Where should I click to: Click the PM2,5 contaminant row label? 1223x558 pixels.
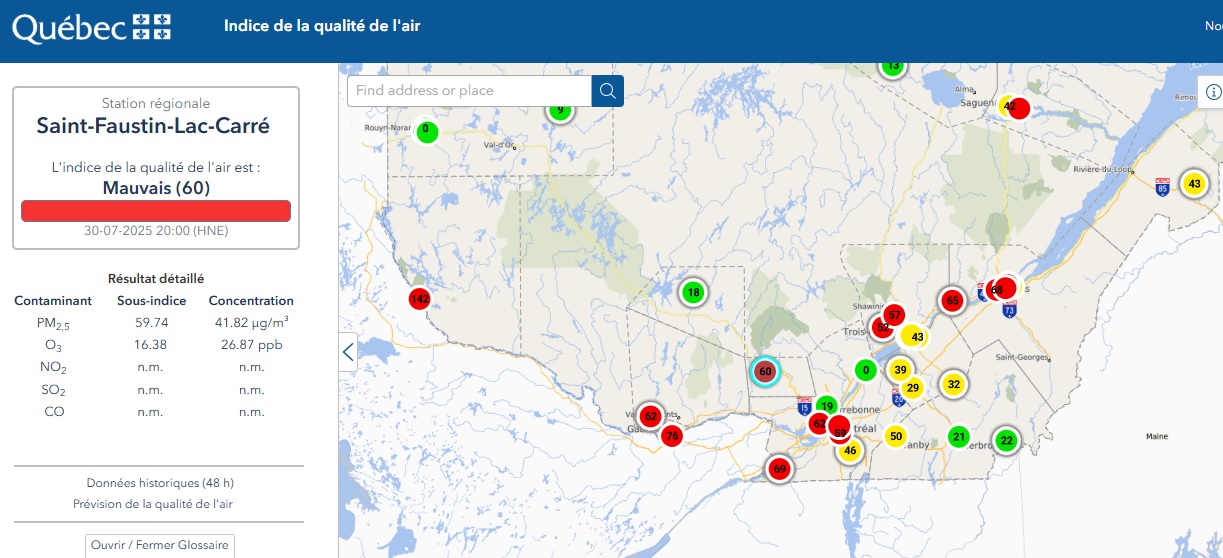pos(53,323)
